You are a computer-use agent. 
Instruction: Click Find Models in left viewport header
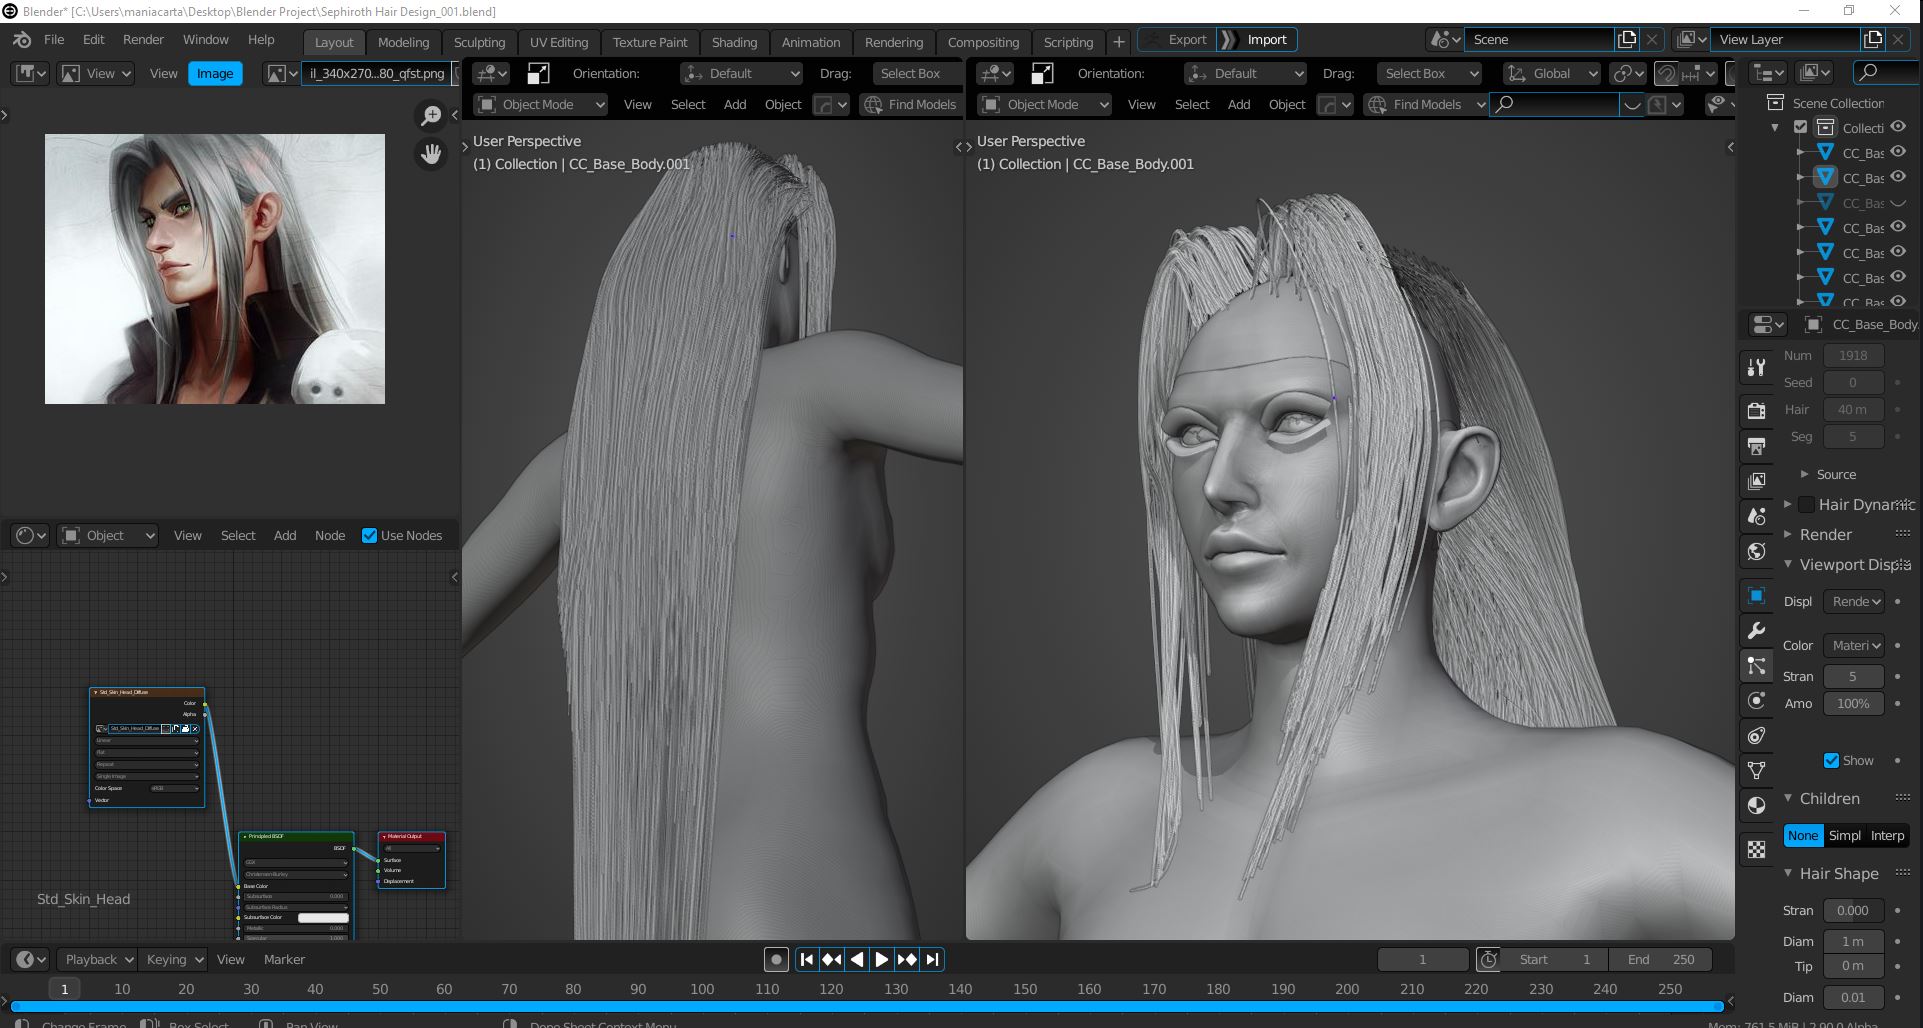910,105
